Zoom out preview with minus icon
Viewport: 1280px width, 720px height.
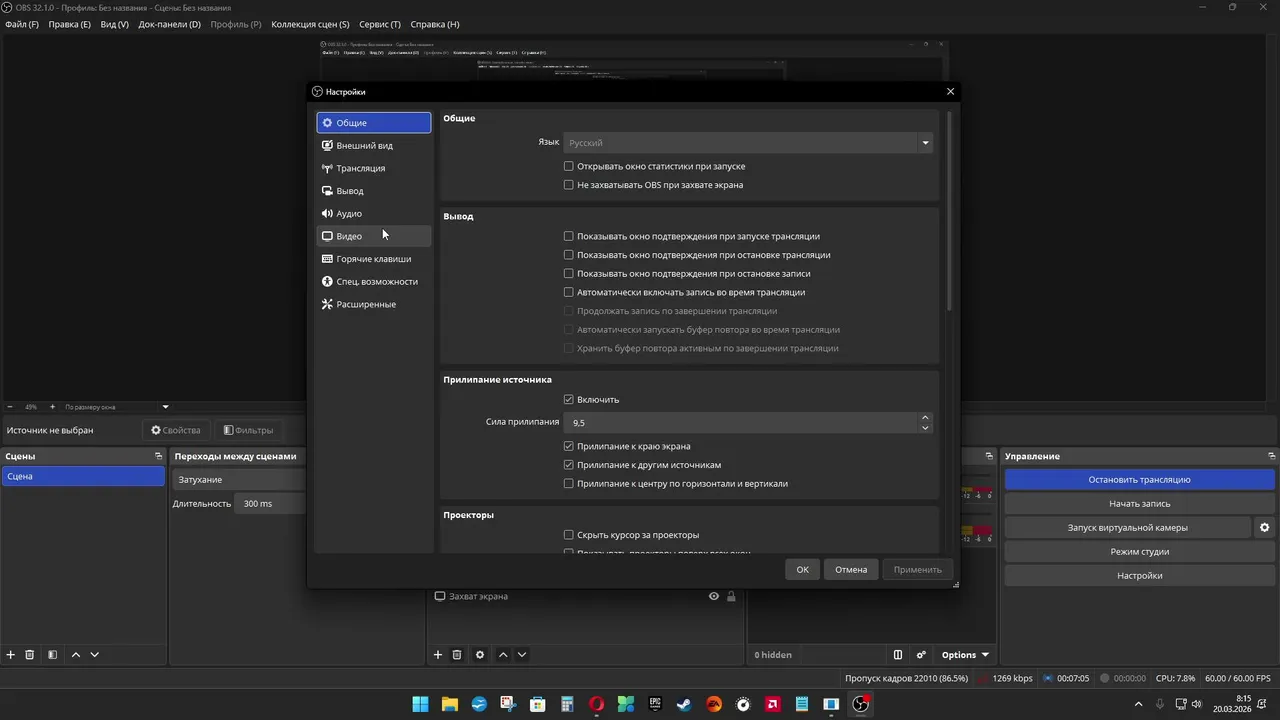coord(10,407)
